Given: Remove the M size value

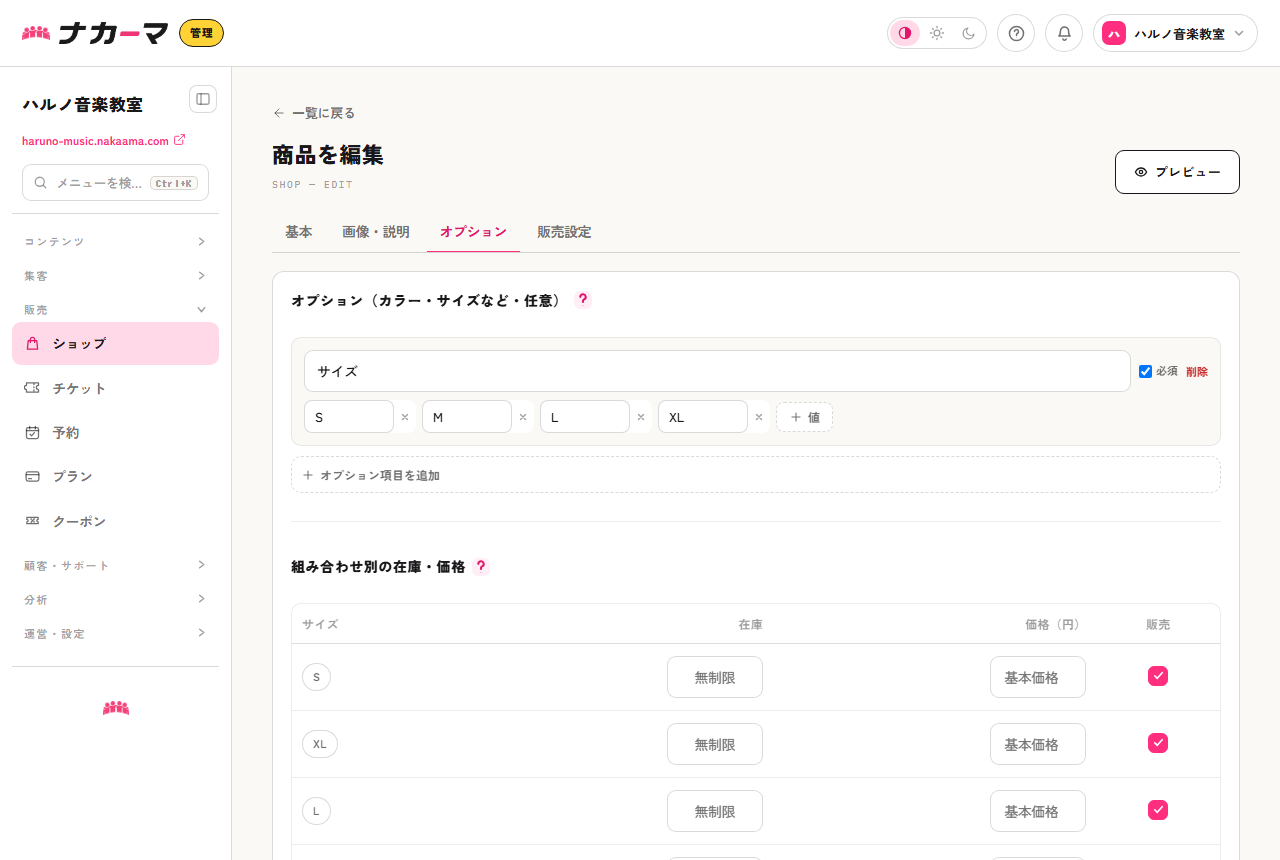Looking at the screenshot, I should (x=523, y=417).
